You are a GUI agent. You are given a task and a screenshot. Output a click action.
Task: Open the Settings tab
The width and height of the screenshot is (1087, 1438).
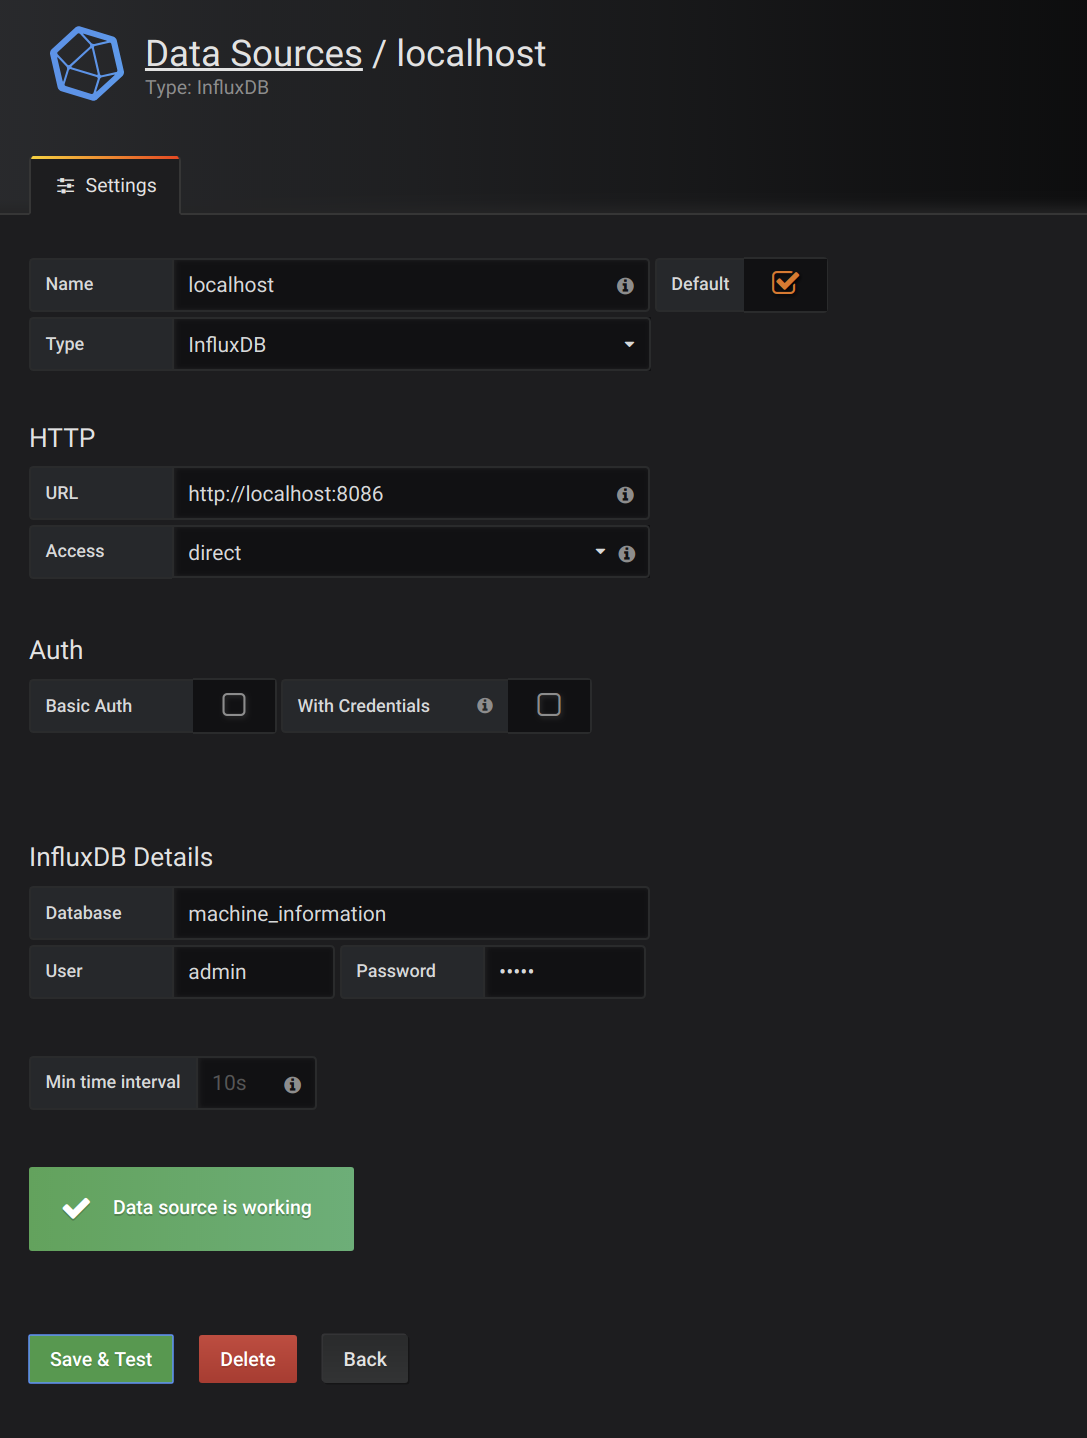tap(106, 186)
